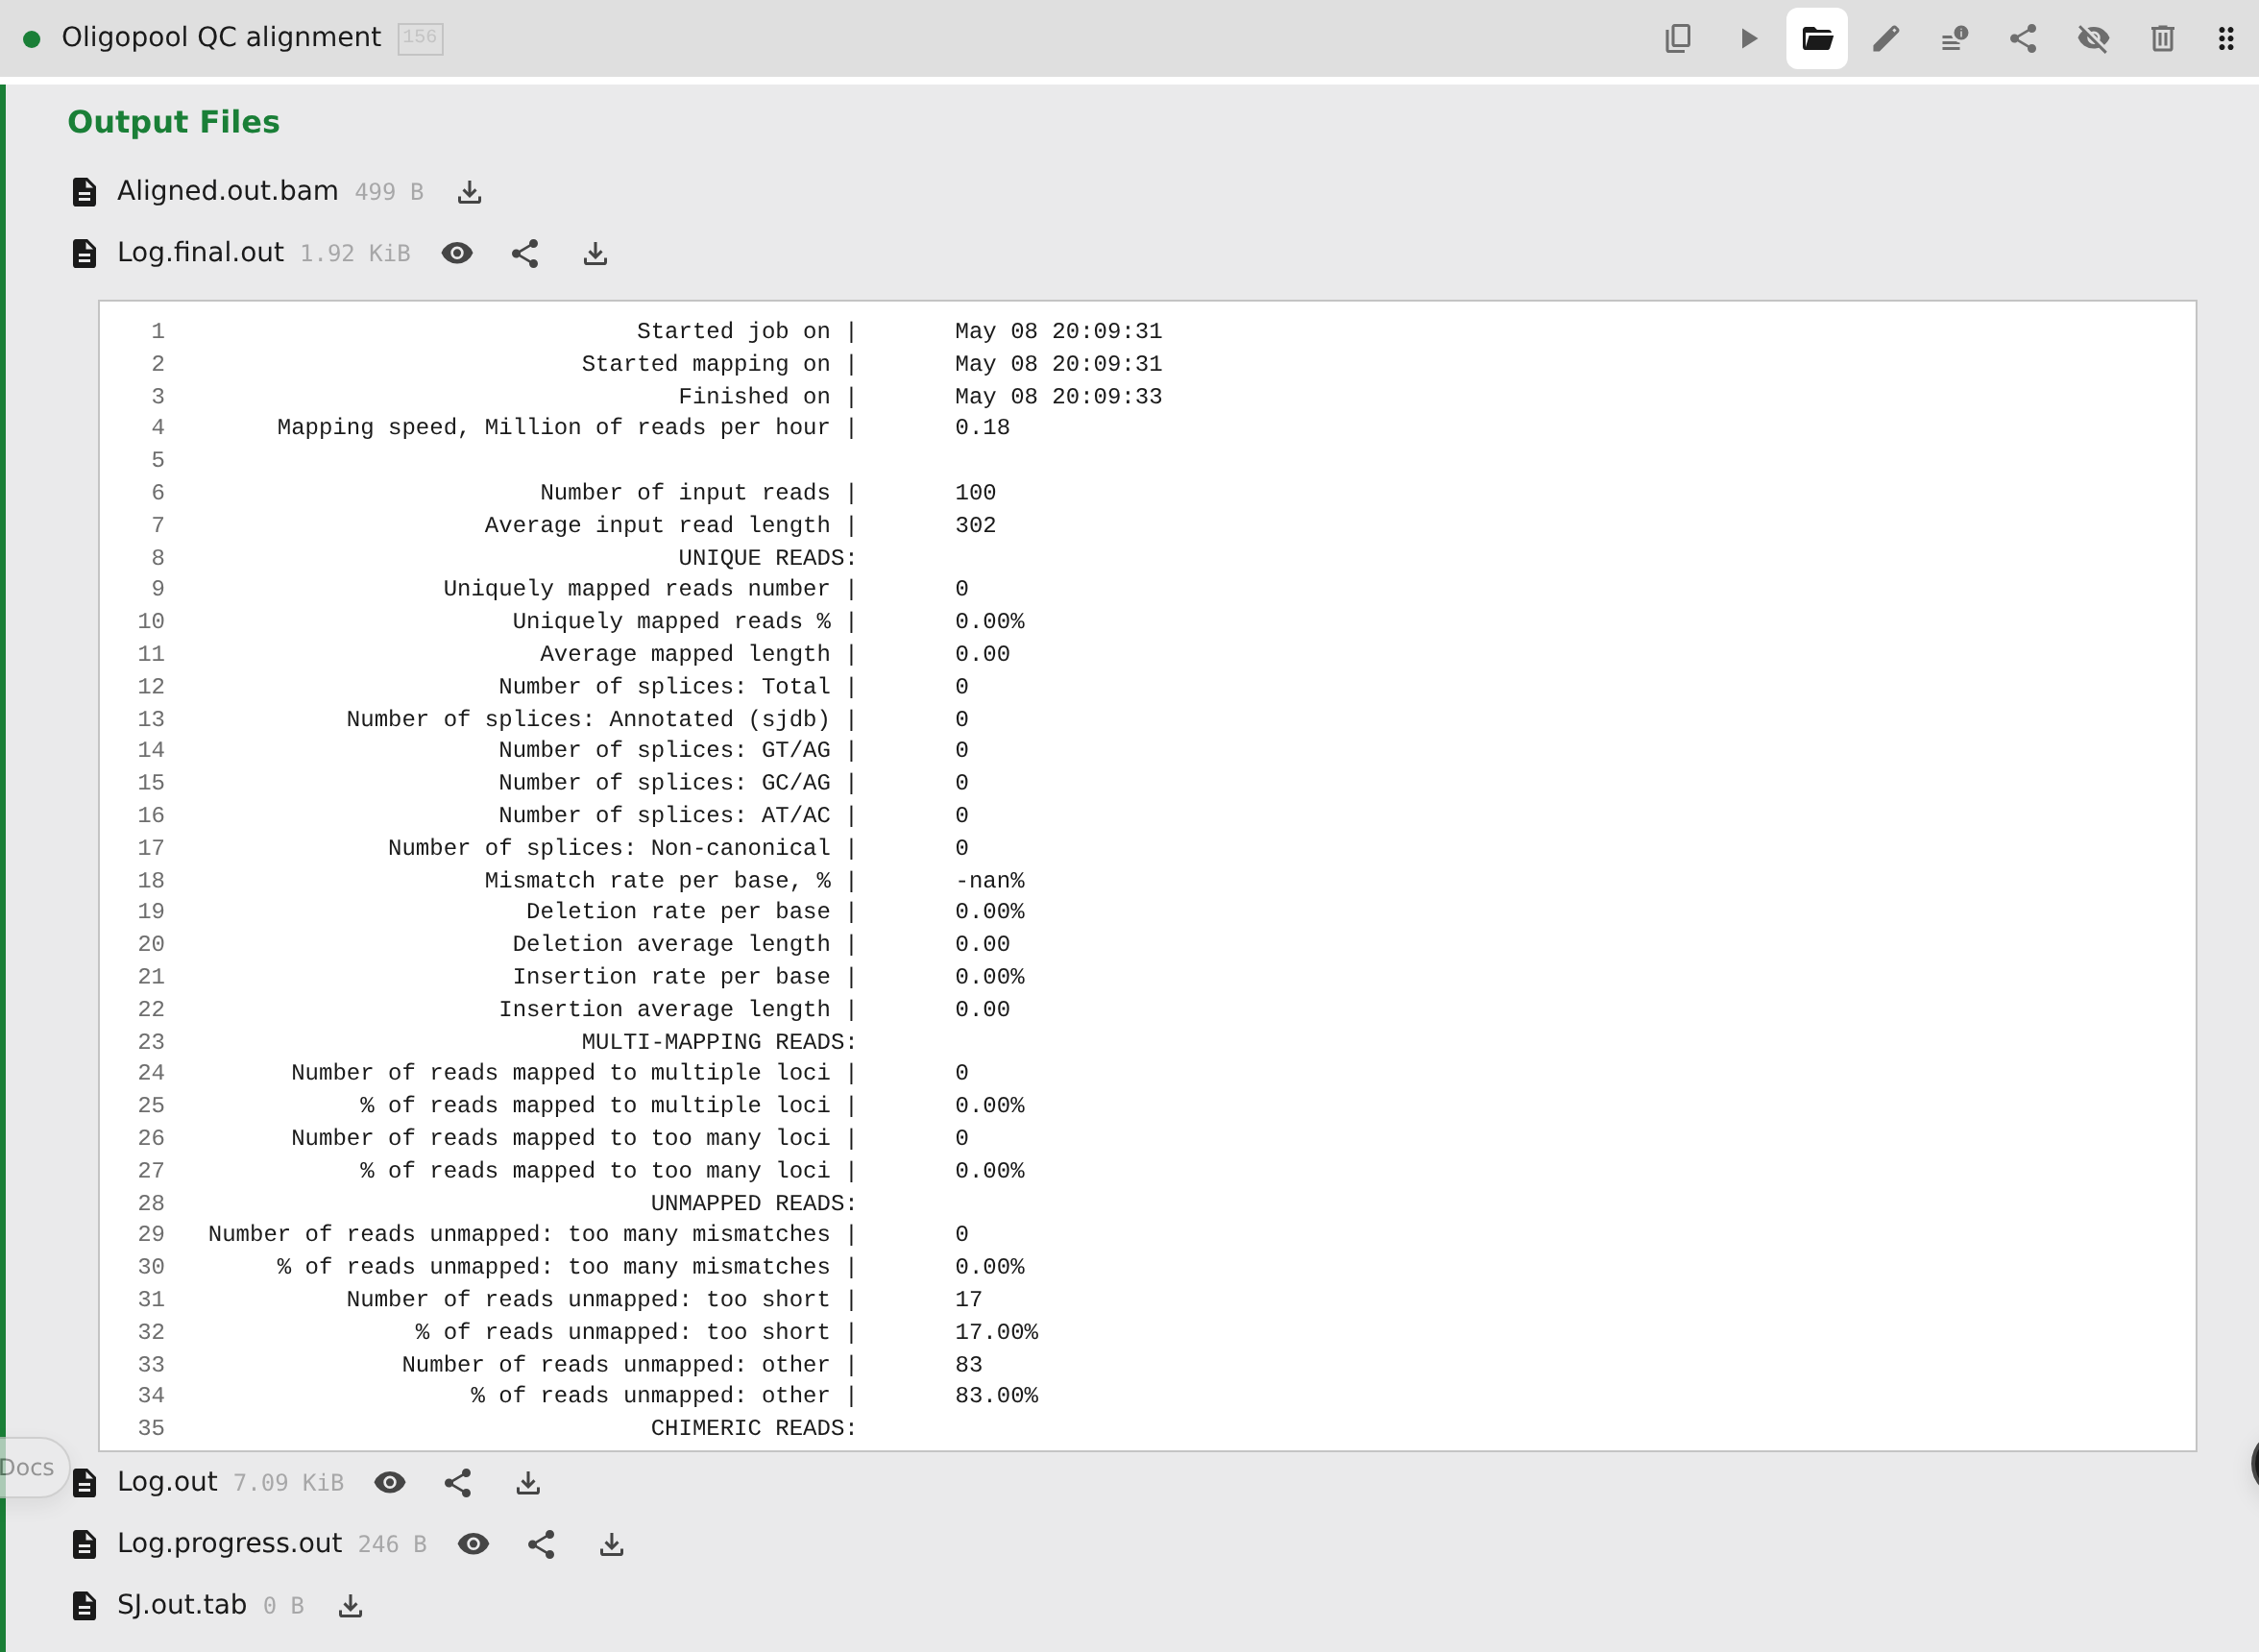Click the unmapped too short value 17.00%
The height and width of the screenshot is (1652, 2259).
pyautogui.click(x=996, y=1331)
